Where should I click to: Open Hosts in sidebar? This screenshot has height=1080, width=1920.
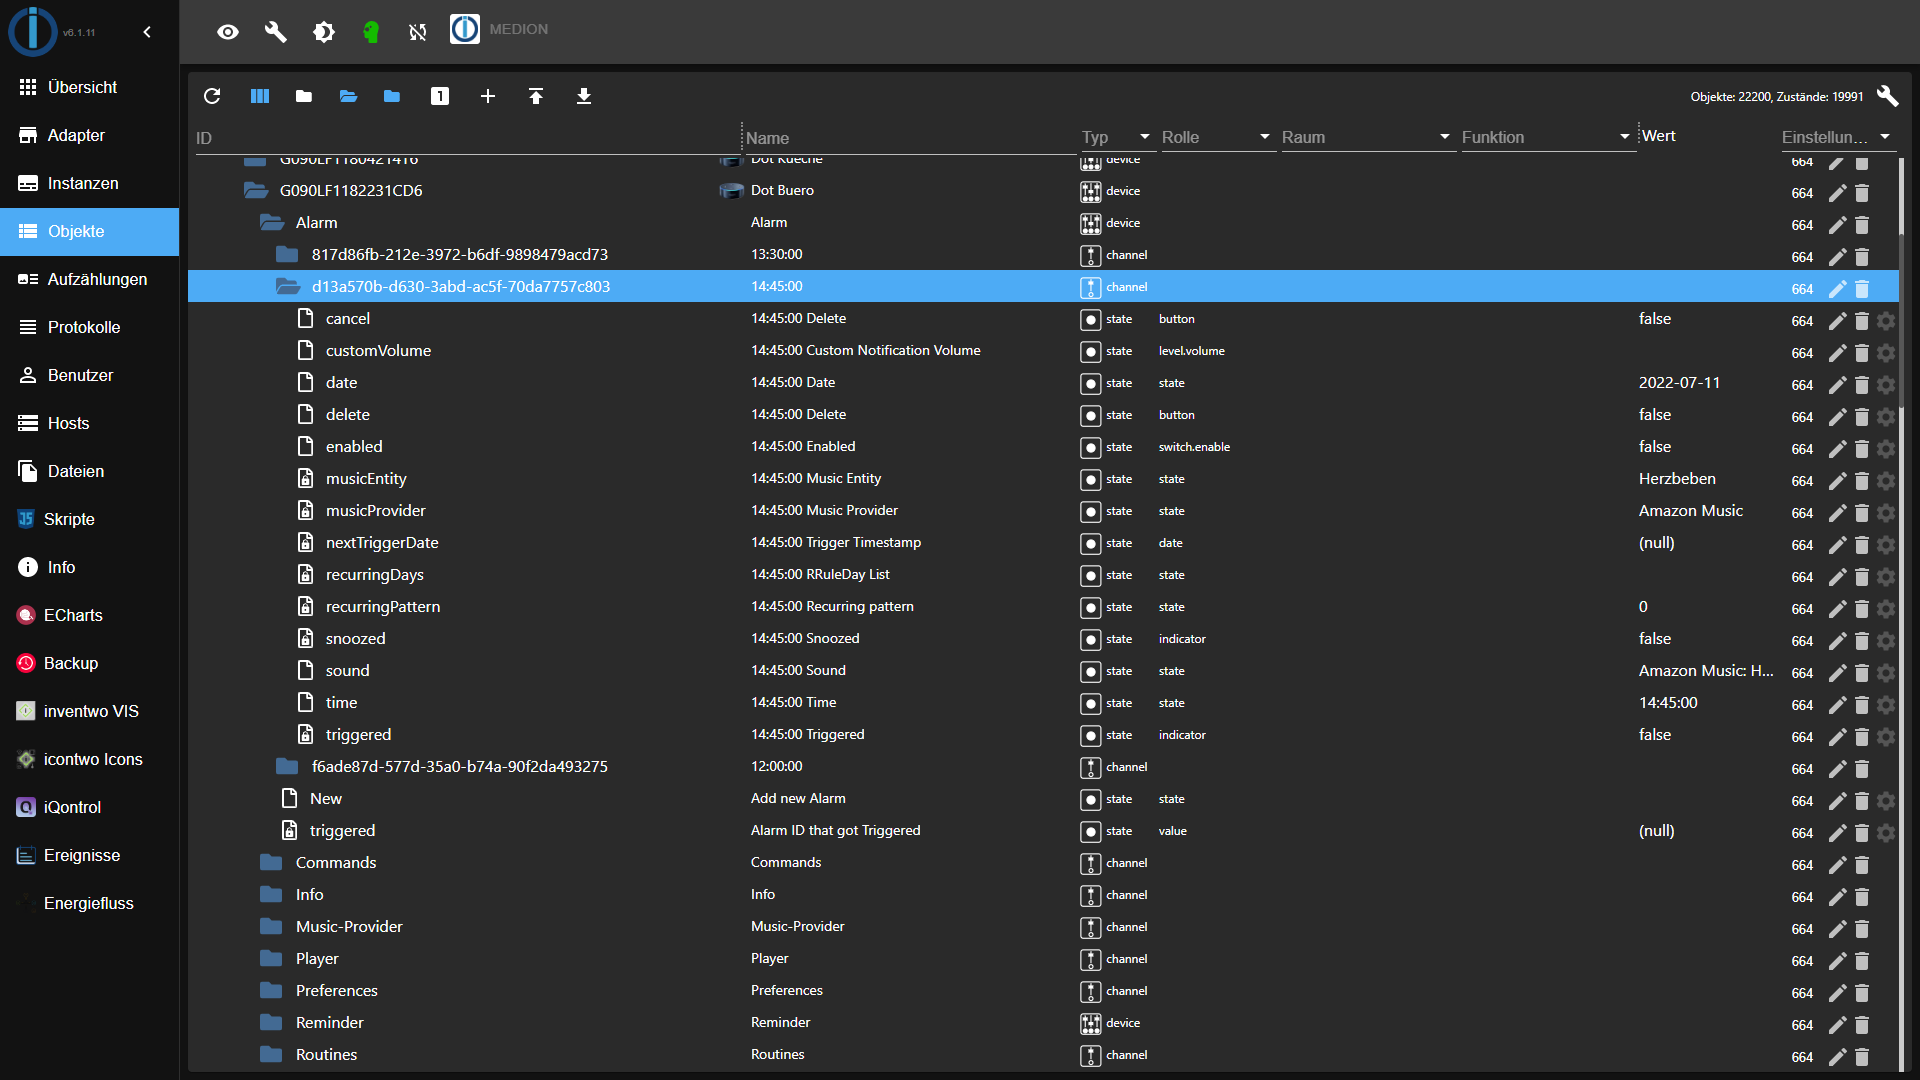tap(90, 423)
